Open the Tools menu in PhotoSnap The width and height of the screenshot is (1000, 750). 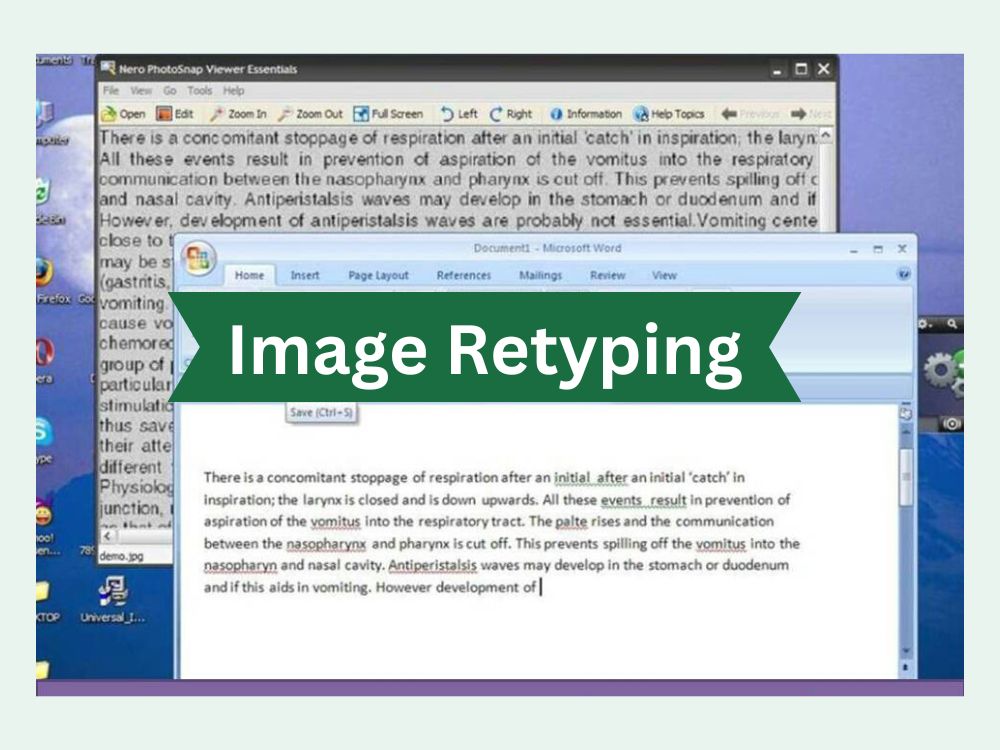(x=200, y=88)
